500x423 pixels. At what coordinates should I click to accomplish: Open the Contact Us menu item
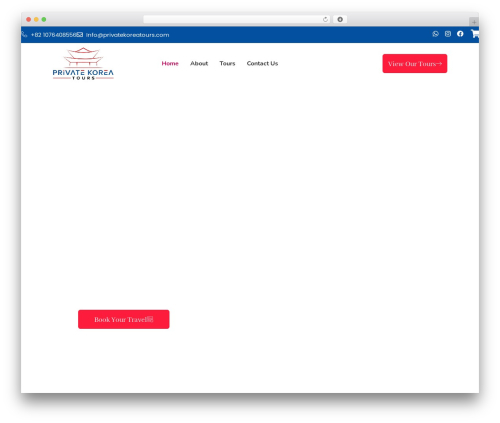pos(262,63)
